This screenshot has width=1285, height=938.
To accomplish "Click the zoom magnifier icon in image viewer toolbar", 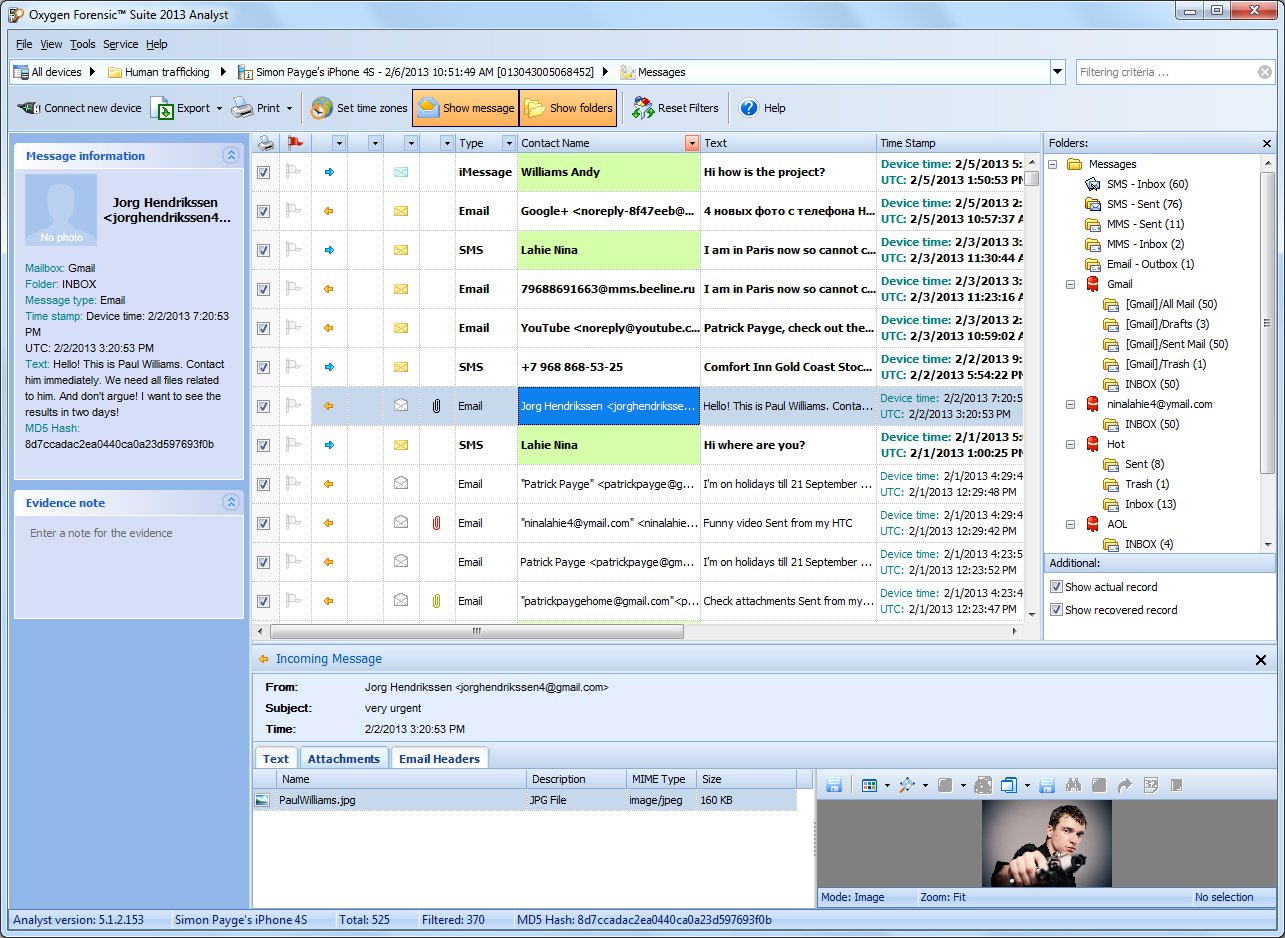I will click(907, 785).
